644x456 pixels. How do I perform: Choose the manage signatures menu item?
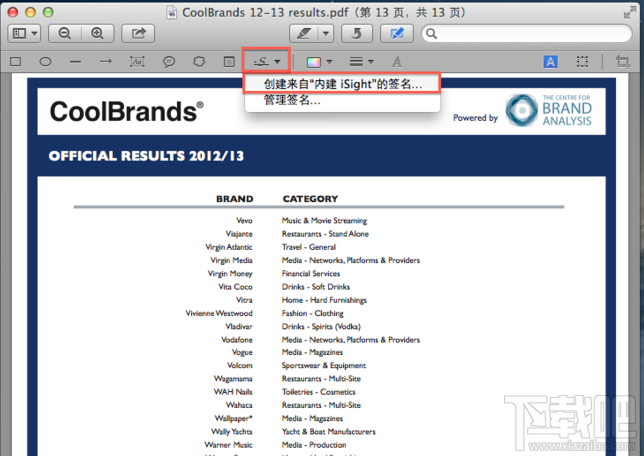(342, 100)
